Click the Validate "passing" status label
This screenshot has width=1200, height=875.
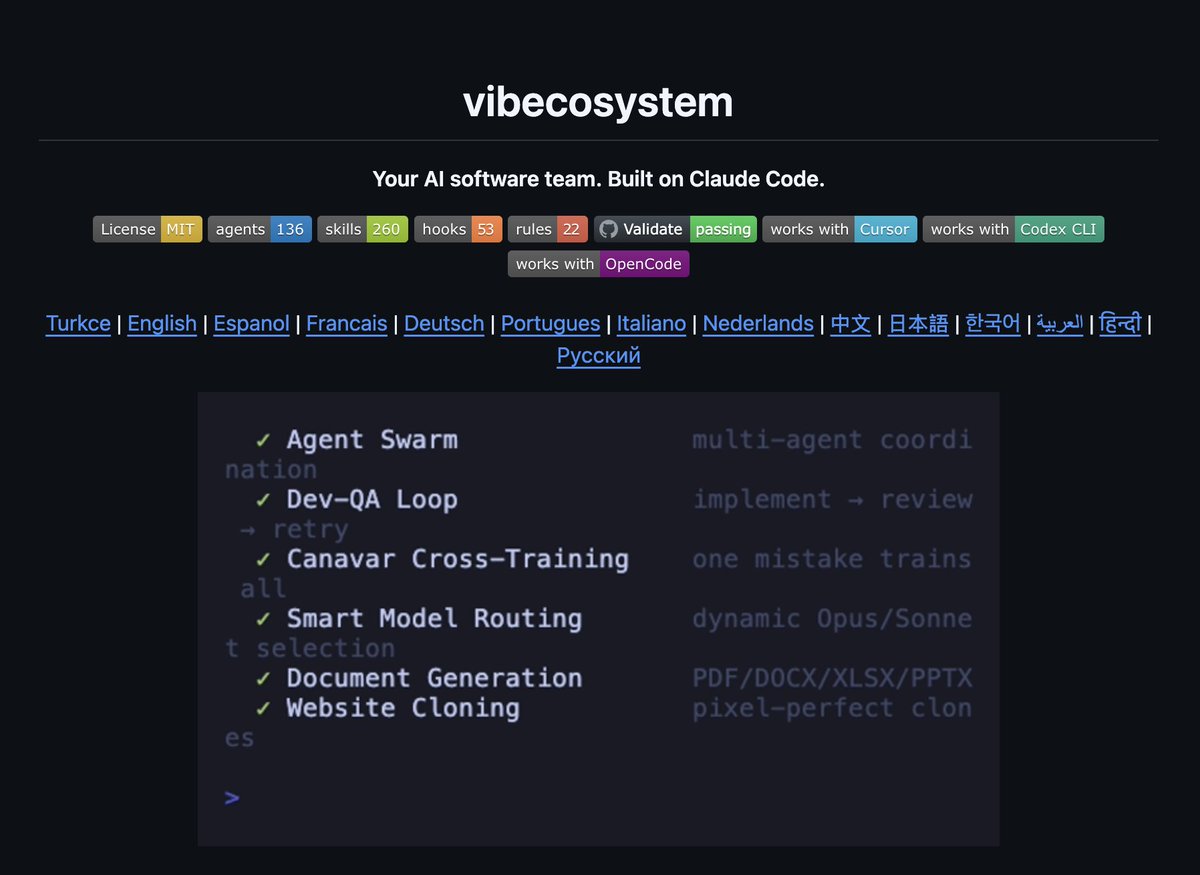[x=723, y=229]
